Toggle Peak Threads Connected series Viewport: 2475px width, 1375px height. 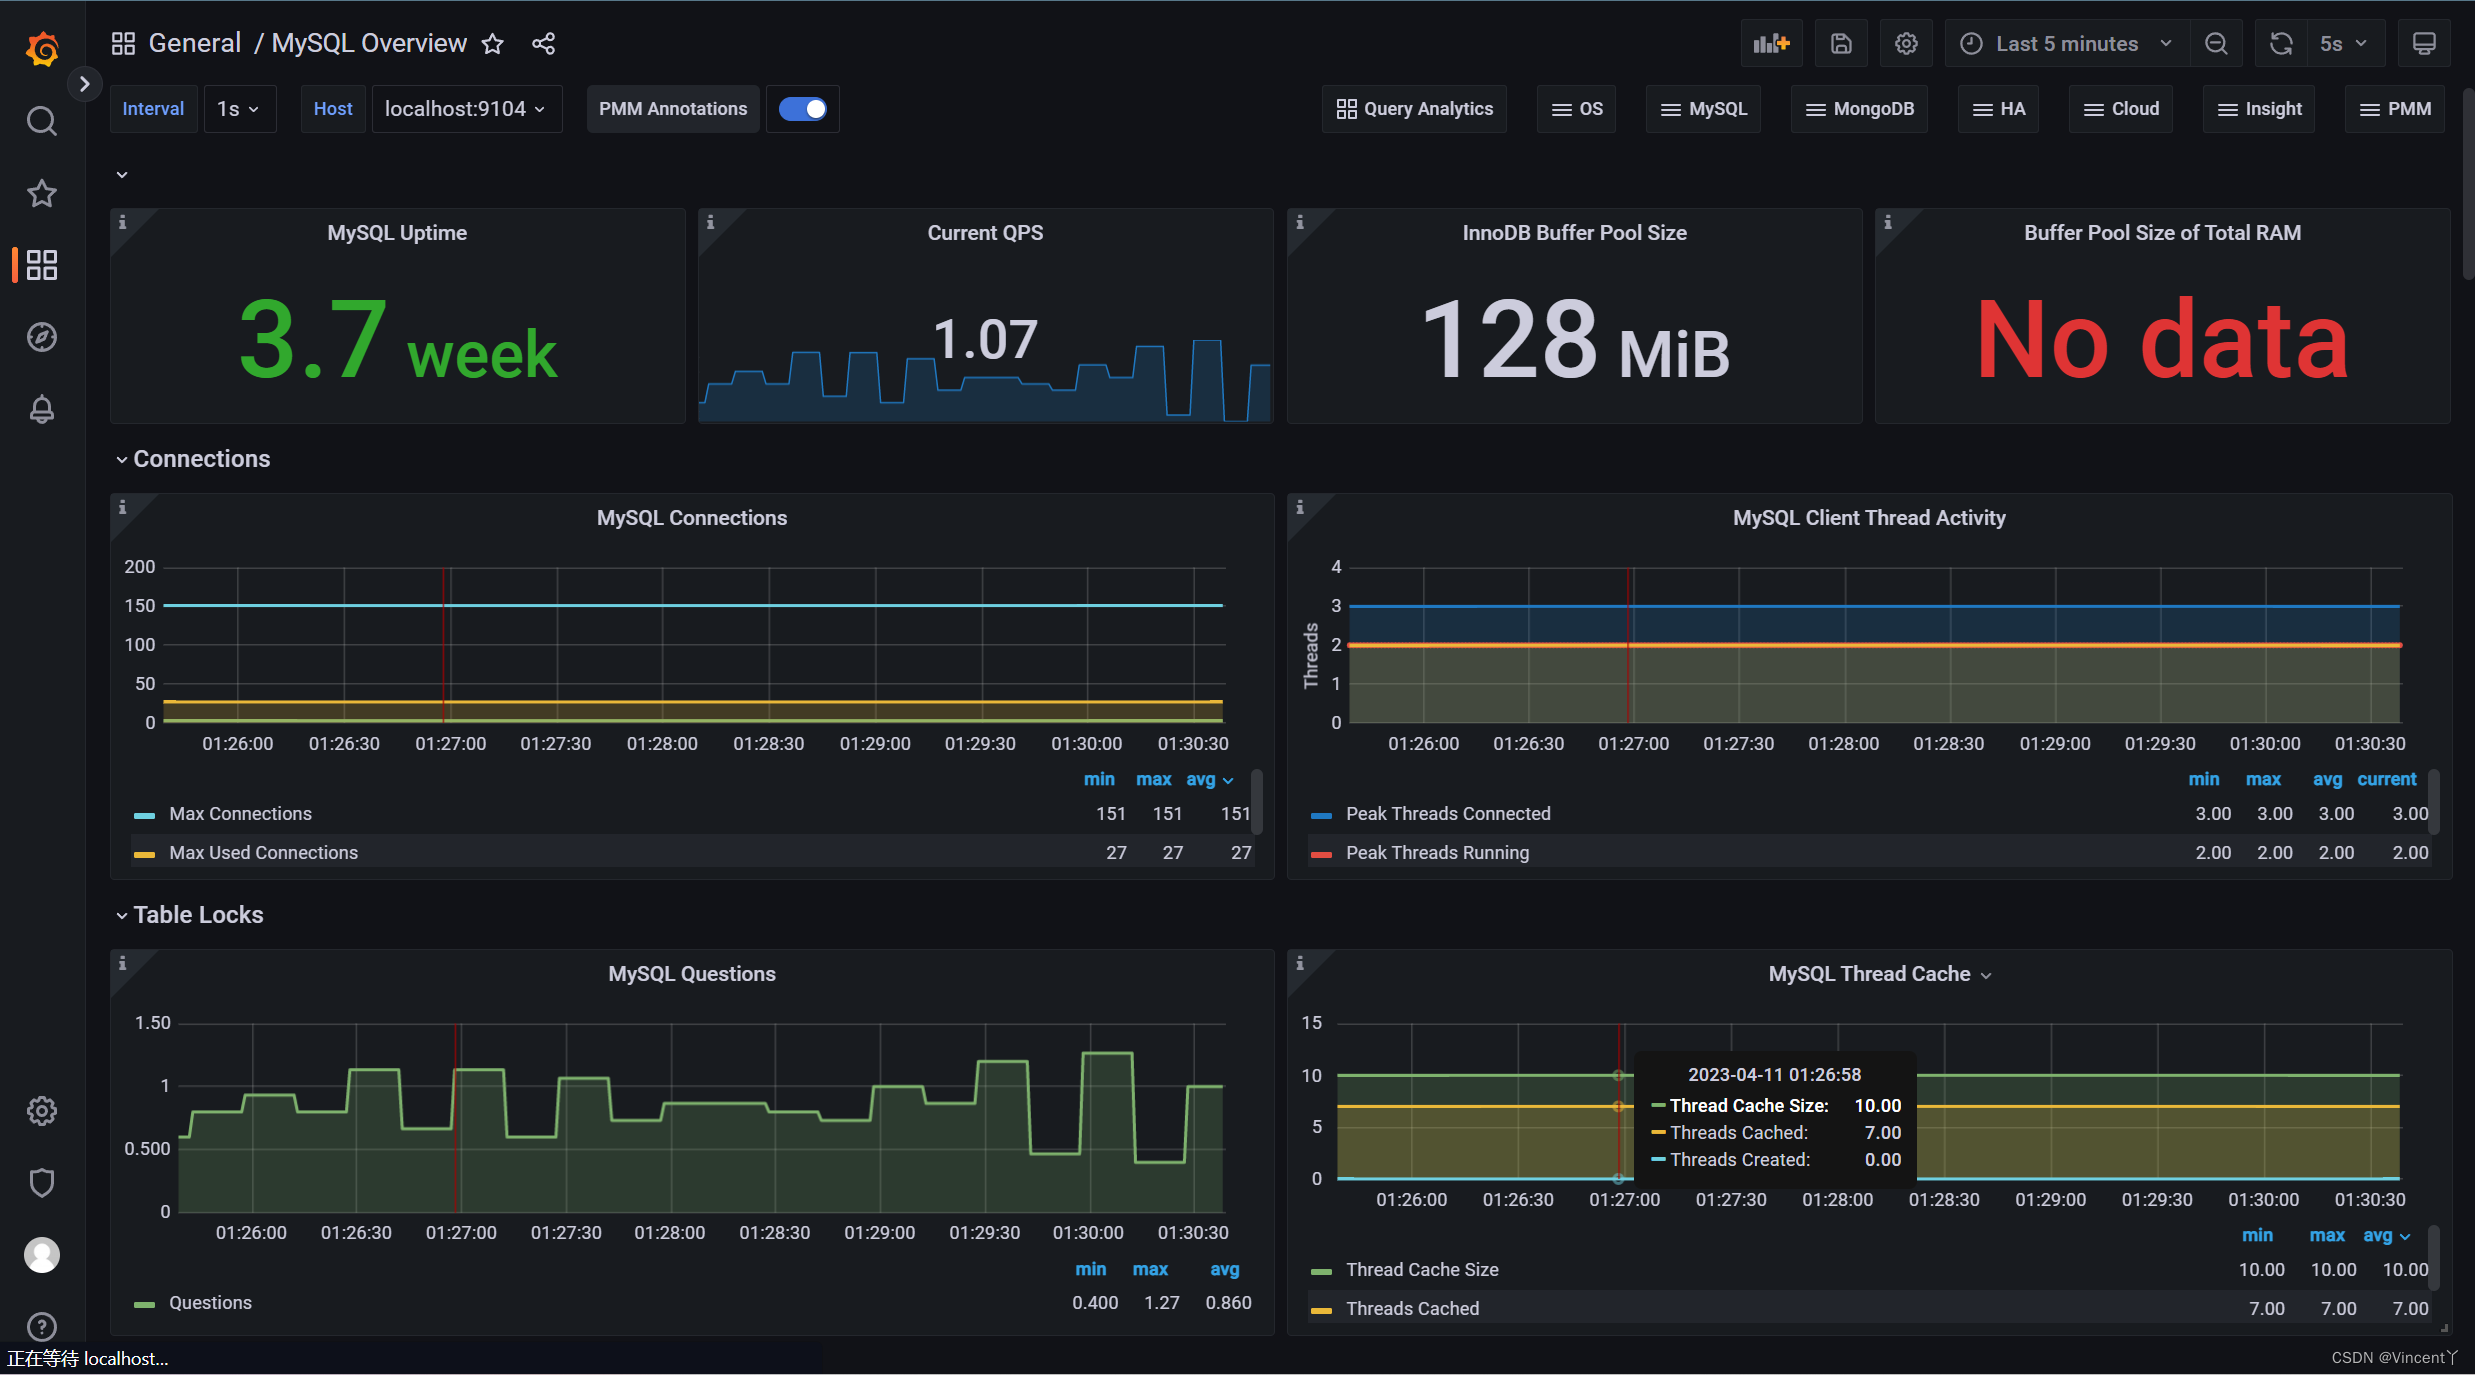1448,814
